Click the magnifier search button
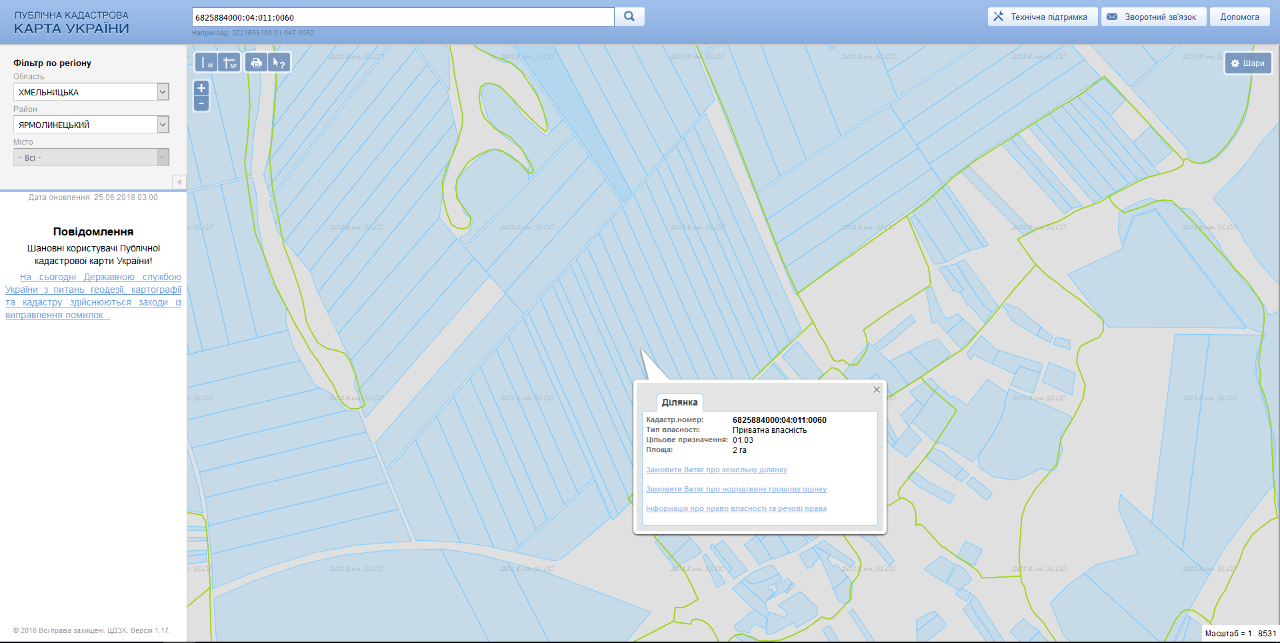1280x643 pixels. click(630, 17)
